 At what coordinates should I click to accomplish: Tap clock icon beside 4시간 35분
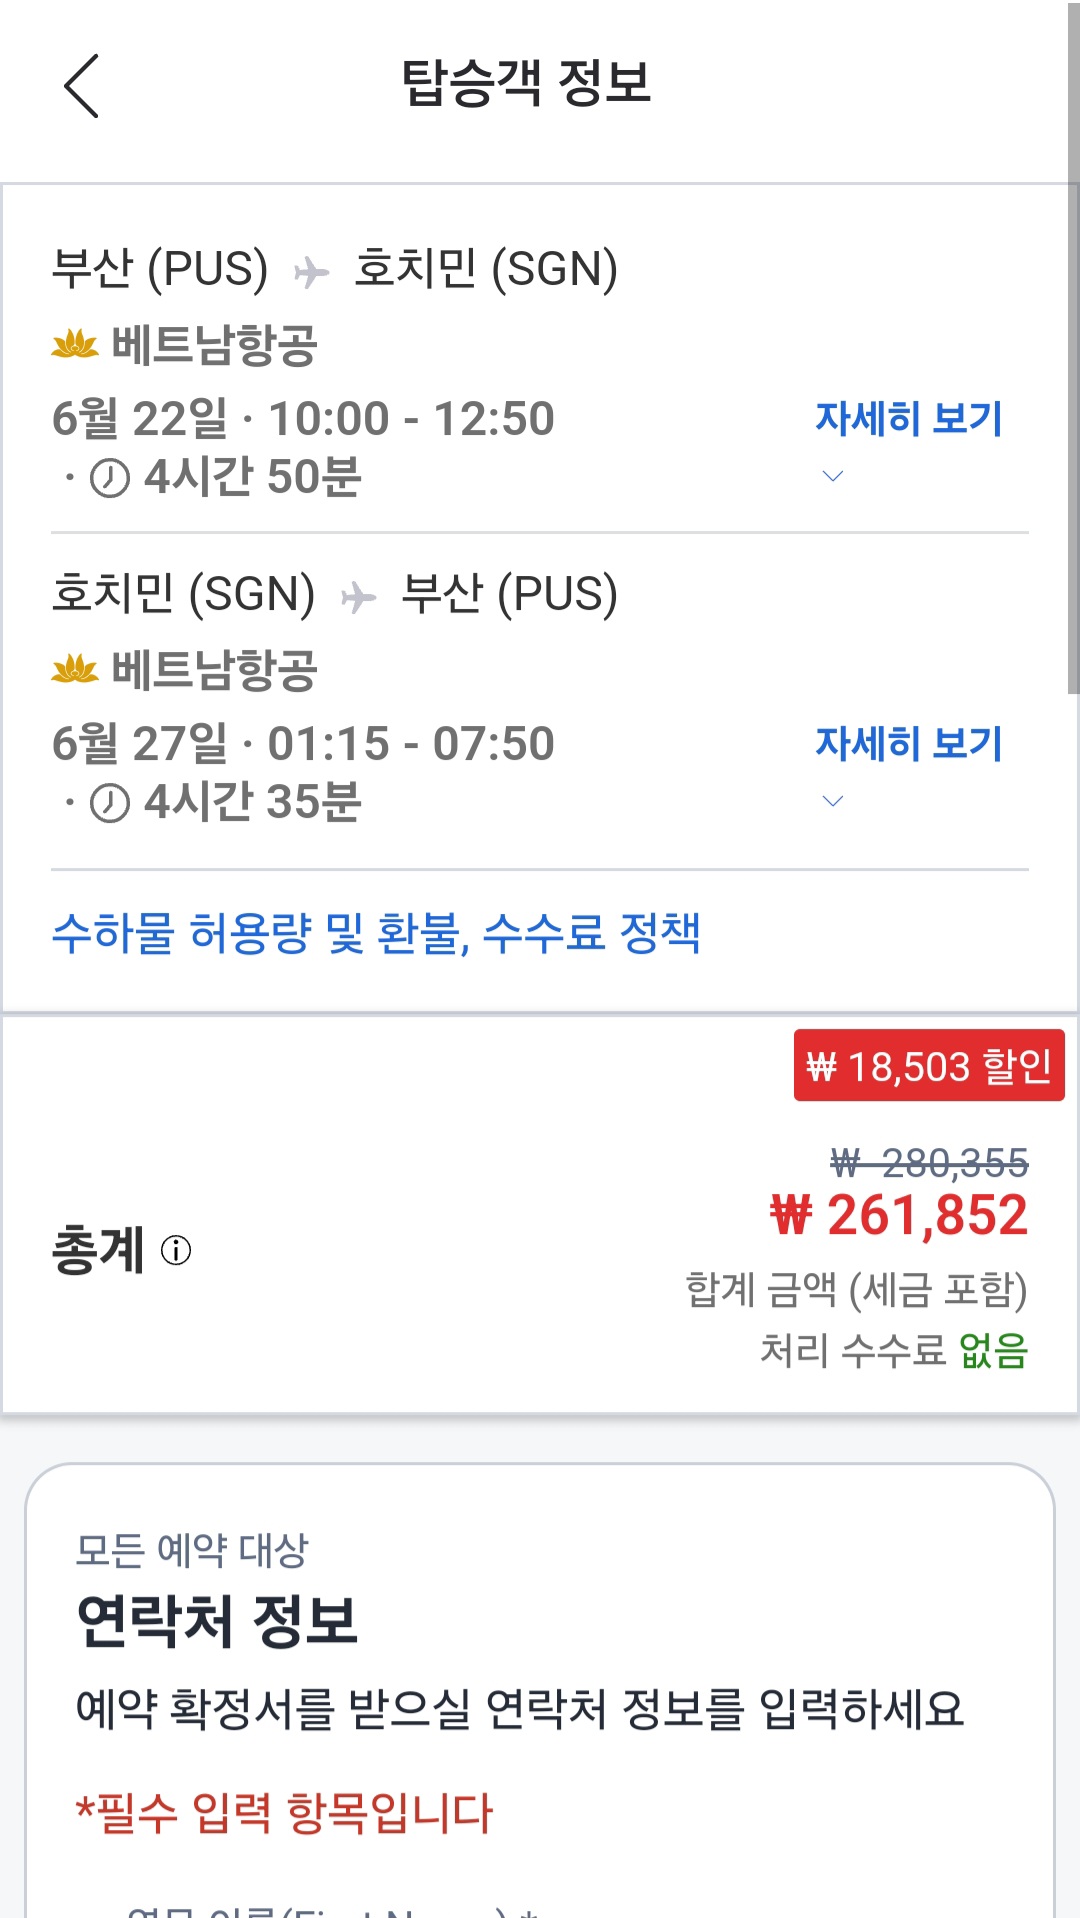(x=110, y=803)
